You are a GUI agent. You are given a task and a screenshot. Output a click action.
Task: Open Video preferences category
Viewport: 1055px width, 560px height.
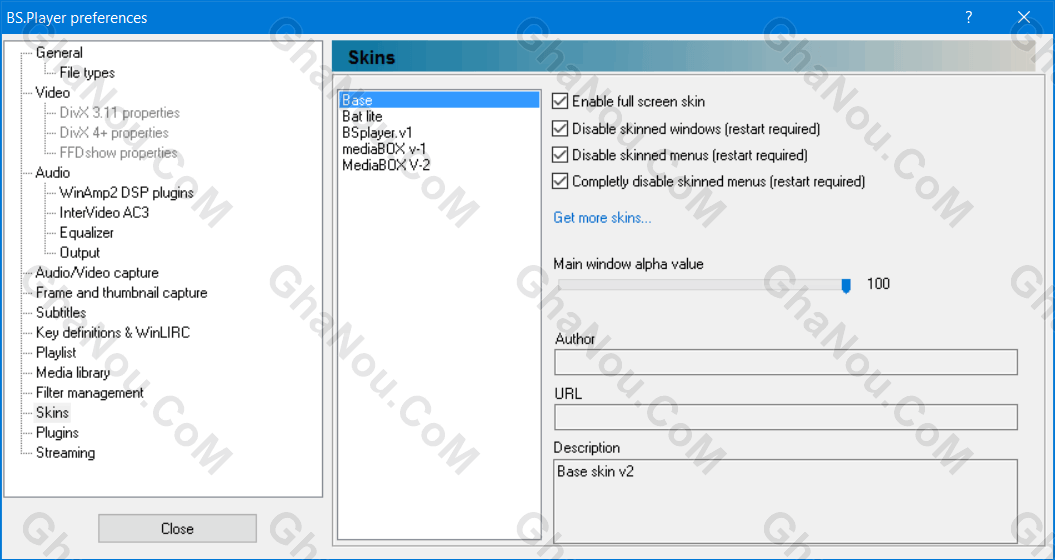(x=52, y=92)
